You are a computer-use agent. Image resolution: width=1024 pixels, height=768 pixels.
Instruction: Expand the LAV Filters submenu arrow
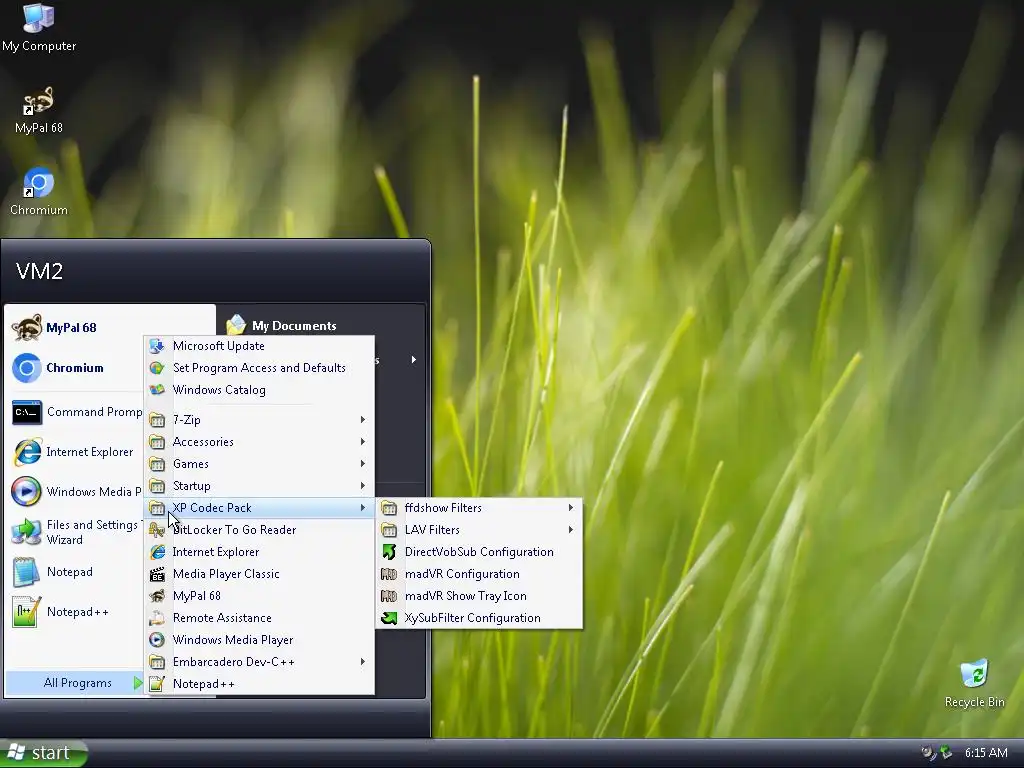point(571,530)
